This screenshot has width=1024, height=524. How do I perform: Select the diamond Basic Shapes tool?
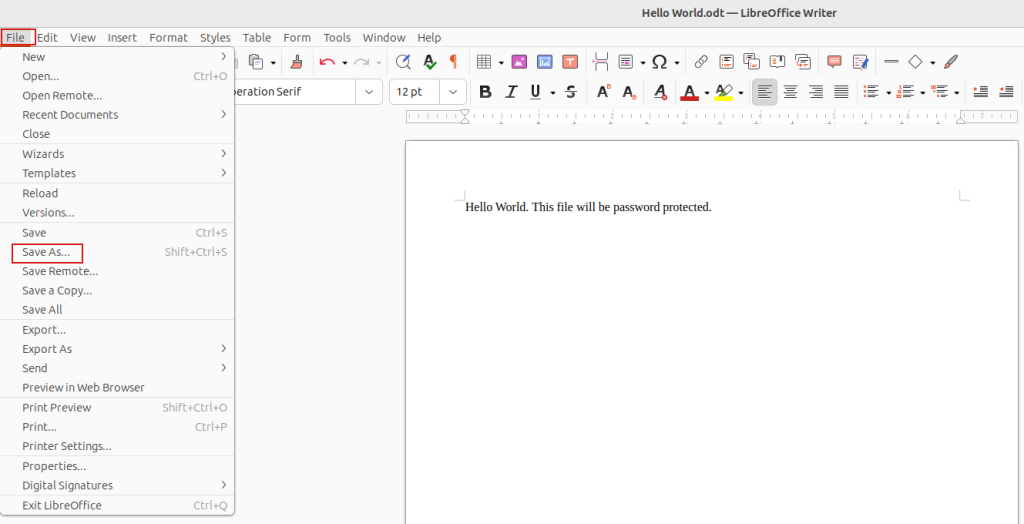[916, 62]
